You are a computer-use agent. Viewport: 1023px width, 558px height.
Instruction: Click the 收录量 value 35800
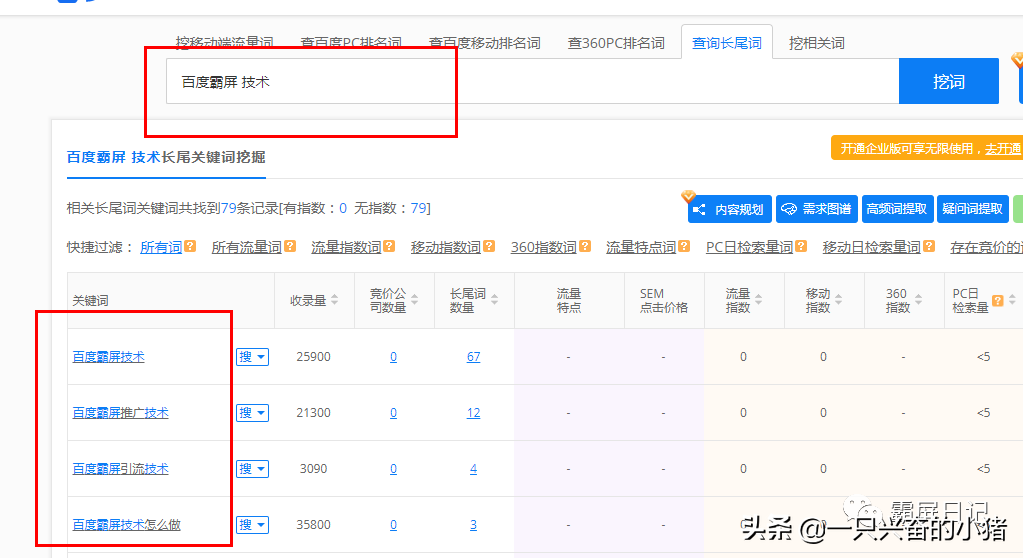pos(313,525)
